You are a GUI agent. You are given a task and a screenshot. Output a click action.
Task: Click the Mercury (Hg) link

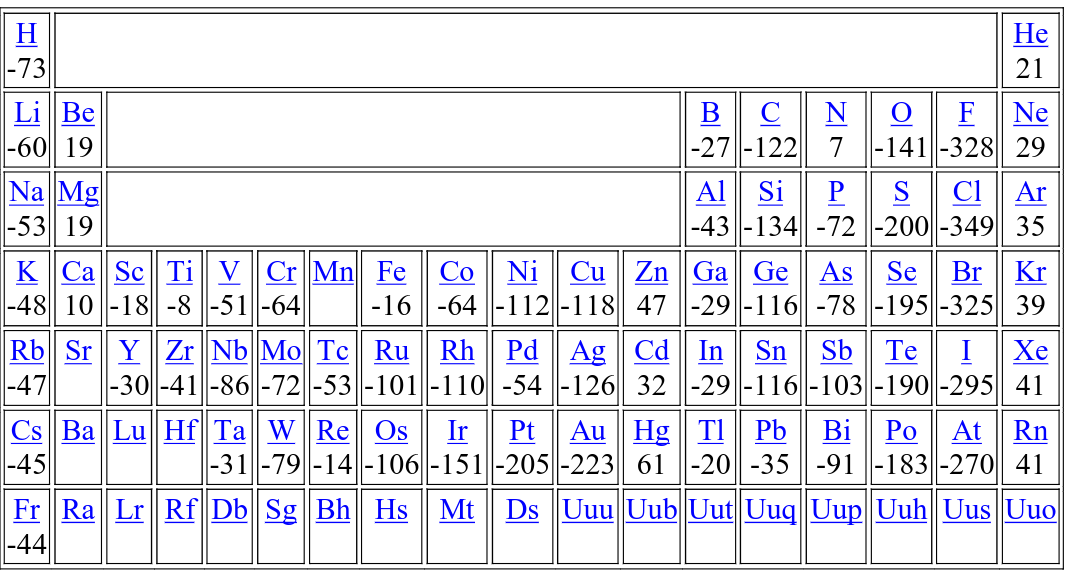click(x=651, y=431)
